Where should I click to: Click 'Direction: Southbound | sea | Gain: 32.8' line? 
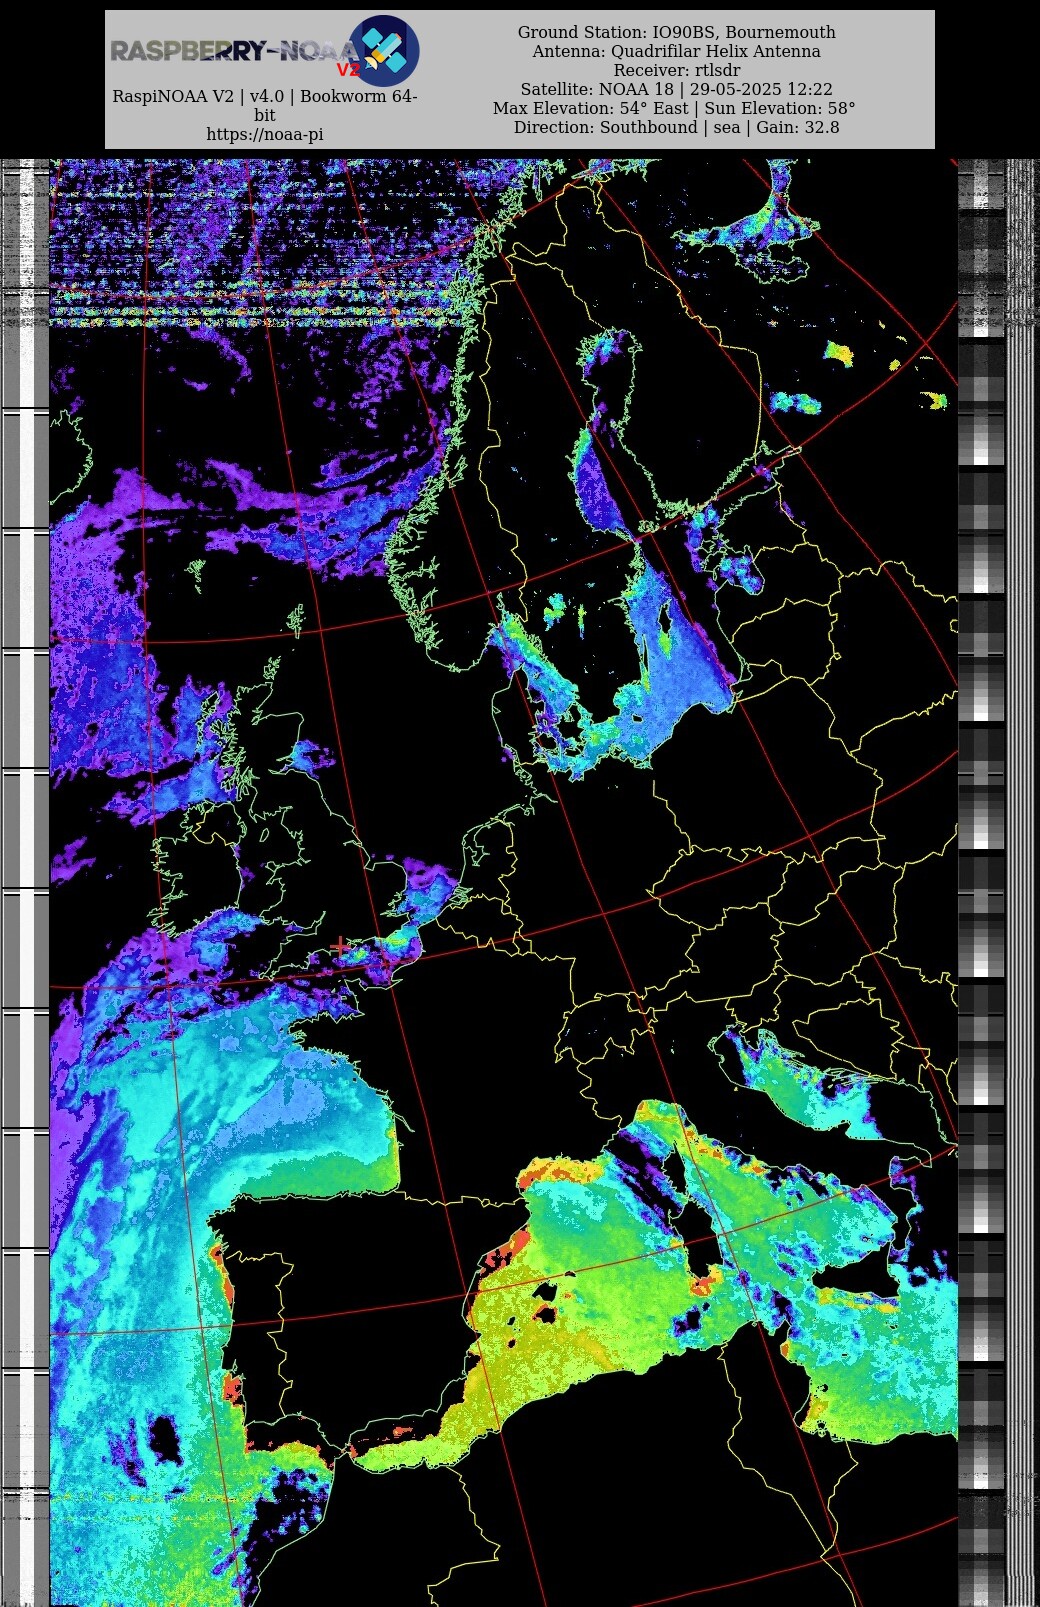pyautogui.click(x=677, y=127)
